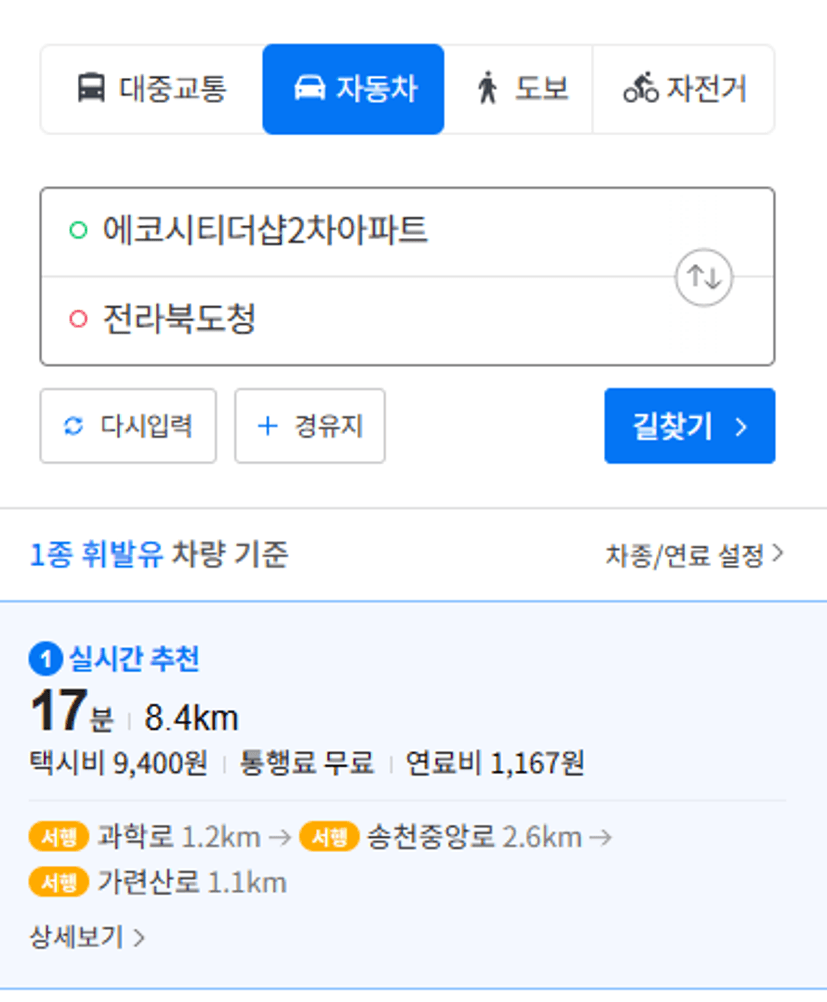The width and height of the screenshot is (827, 1002).
Task: Add a waypoint with 경유지 button
Action: pyautogui.click(x=310, y=426)
